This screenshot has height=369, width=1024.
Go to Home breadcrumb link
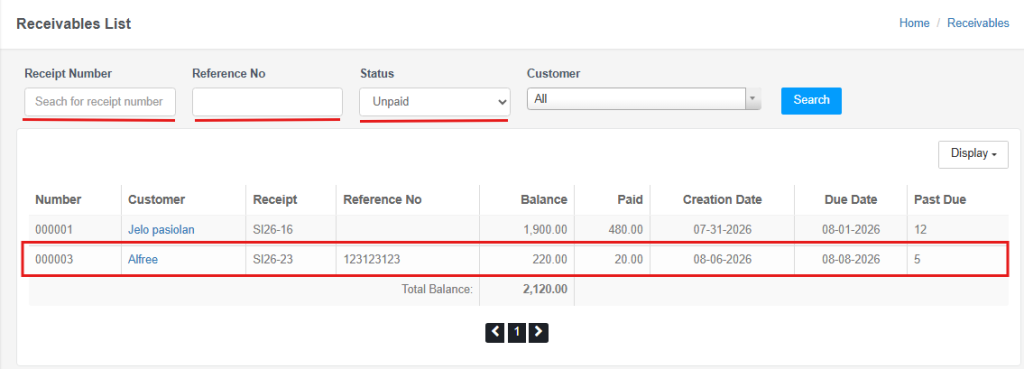914,23
